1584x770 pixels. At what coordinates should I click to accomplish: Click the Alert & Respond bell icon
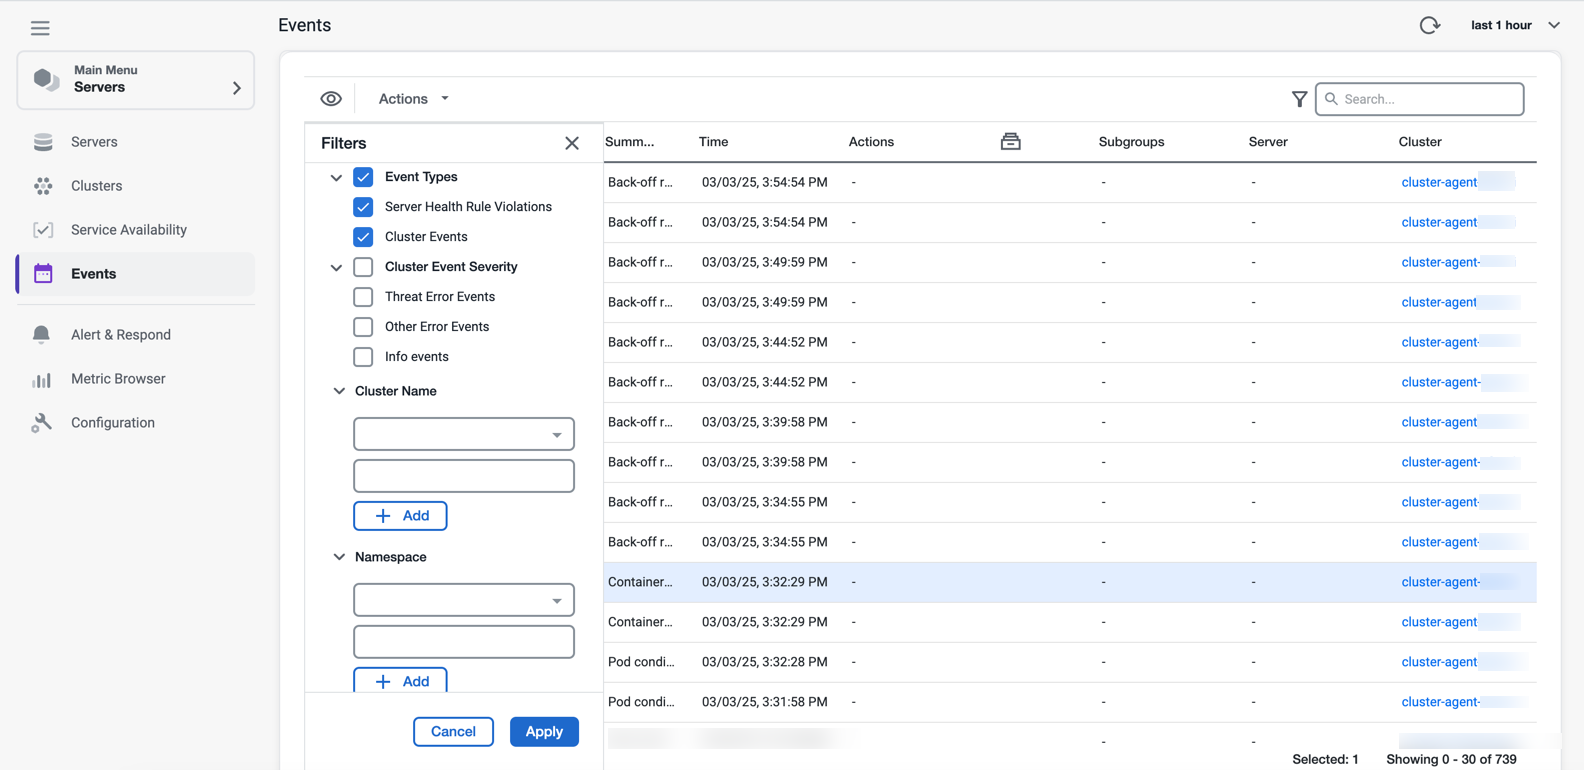pos(41,335)
